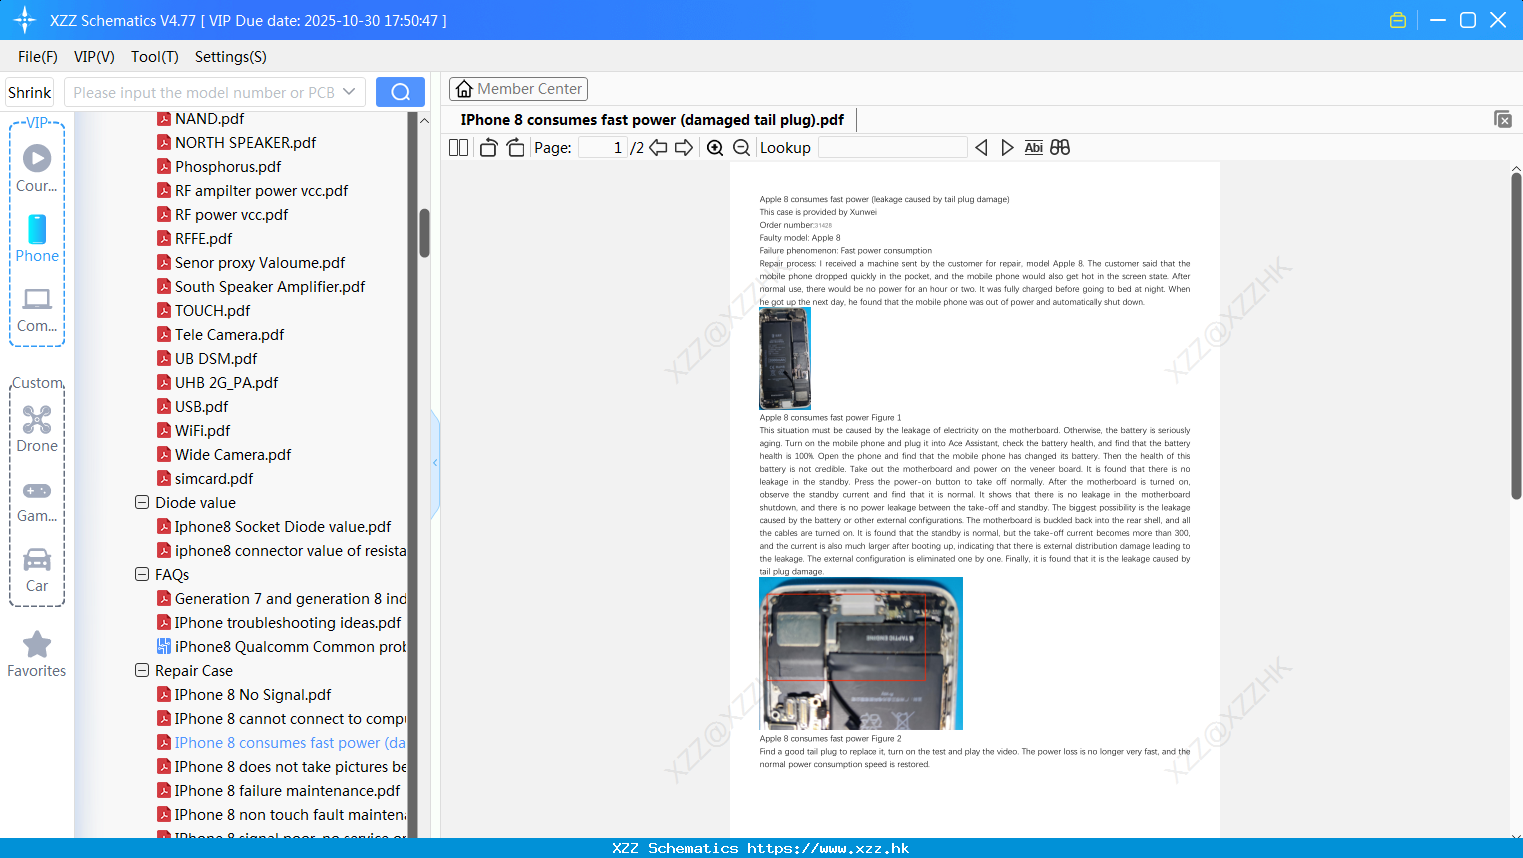The height and width of the screenshot is (858, 1523).
Task: Click the Page number field
Action: (602, 148)
